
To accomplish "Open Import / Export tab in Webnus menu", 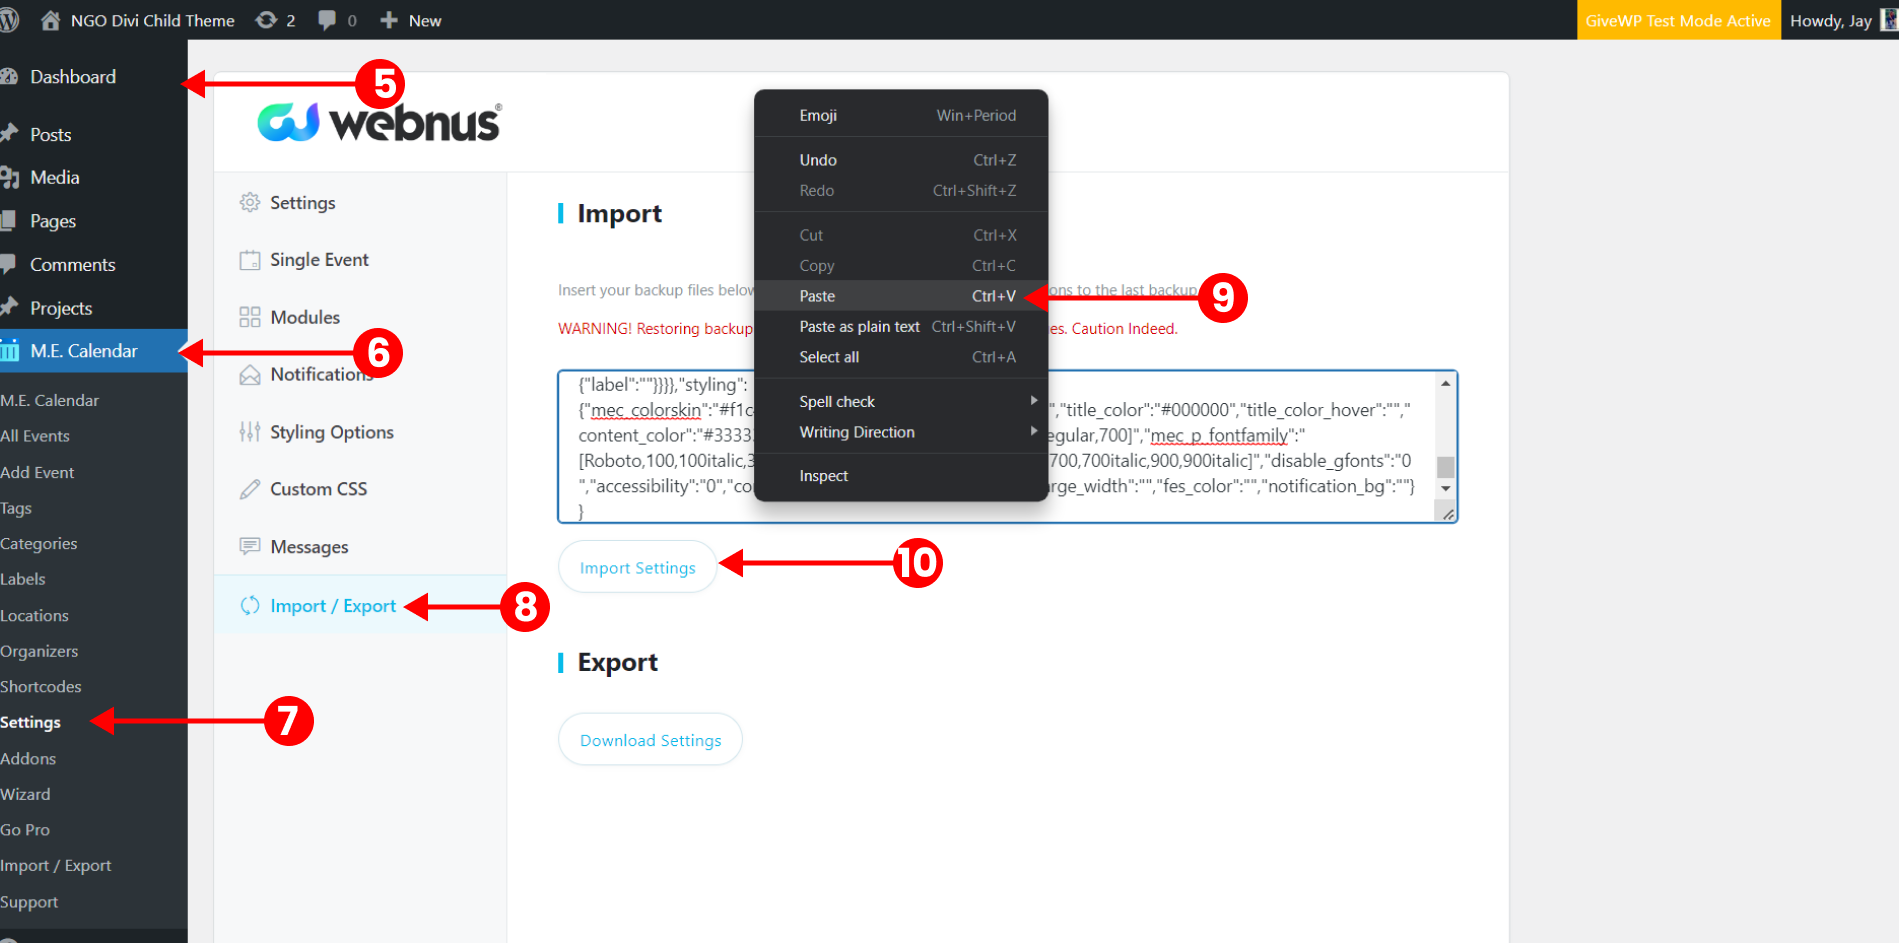I will [360, 606].
